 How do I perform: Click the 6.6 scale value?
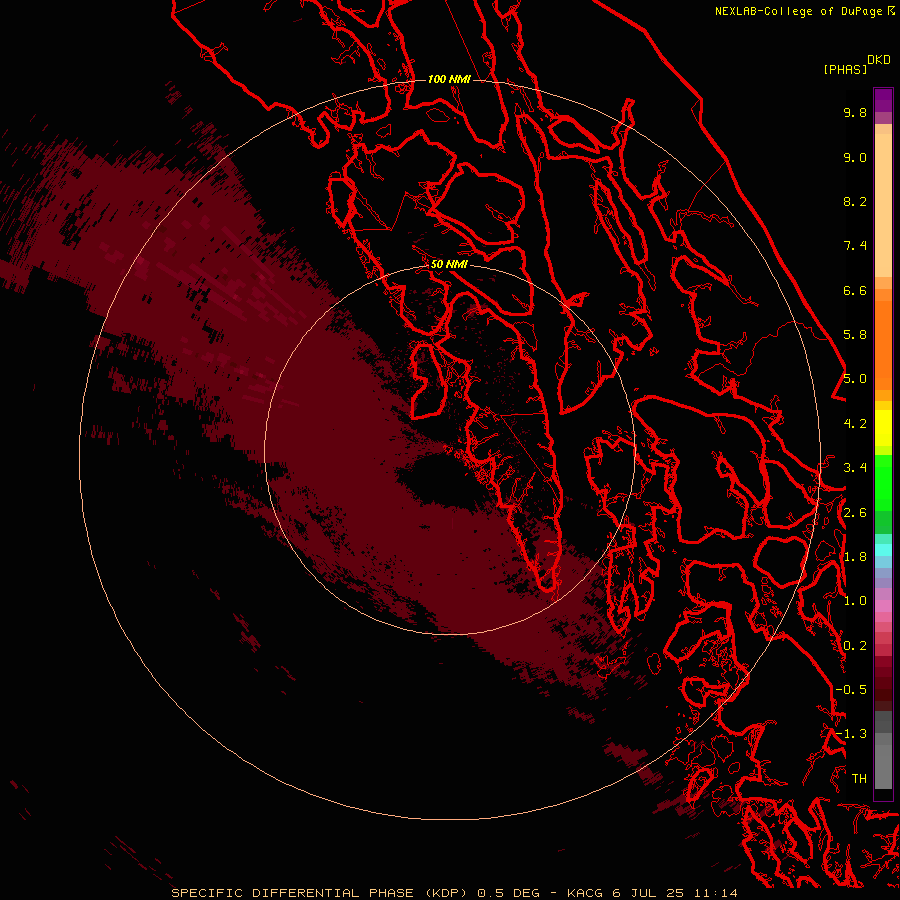point(855,290)
